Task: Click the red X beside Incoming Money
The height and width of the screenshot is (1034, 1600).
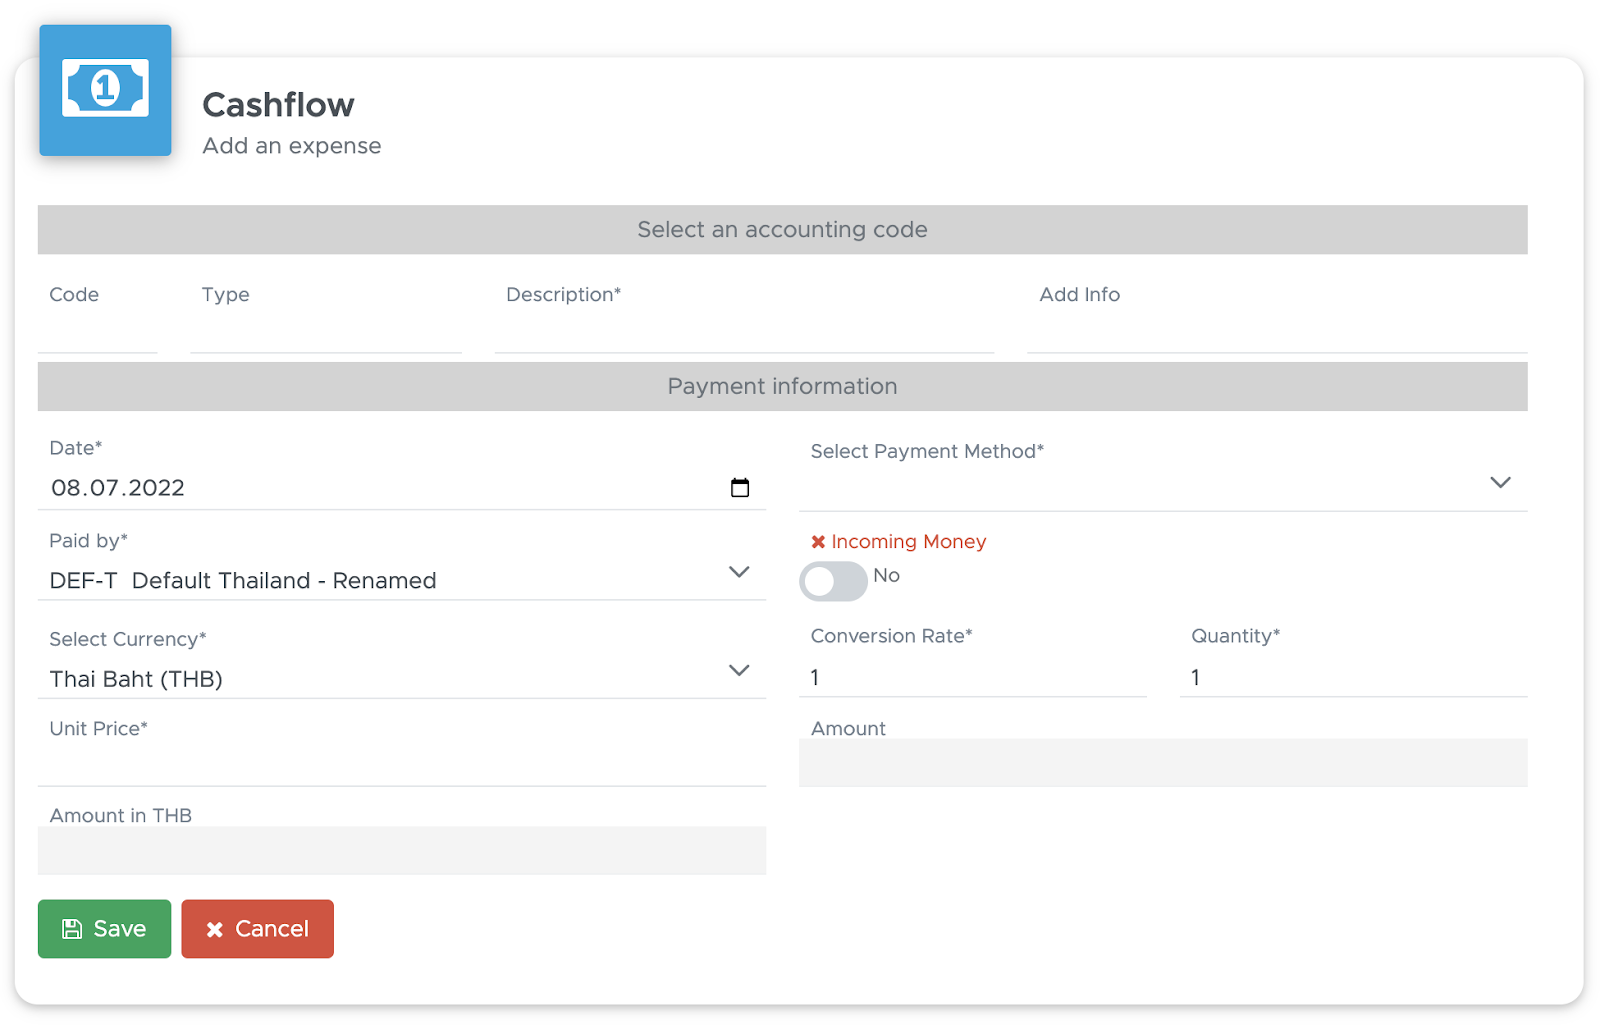Action: point(818,542)
